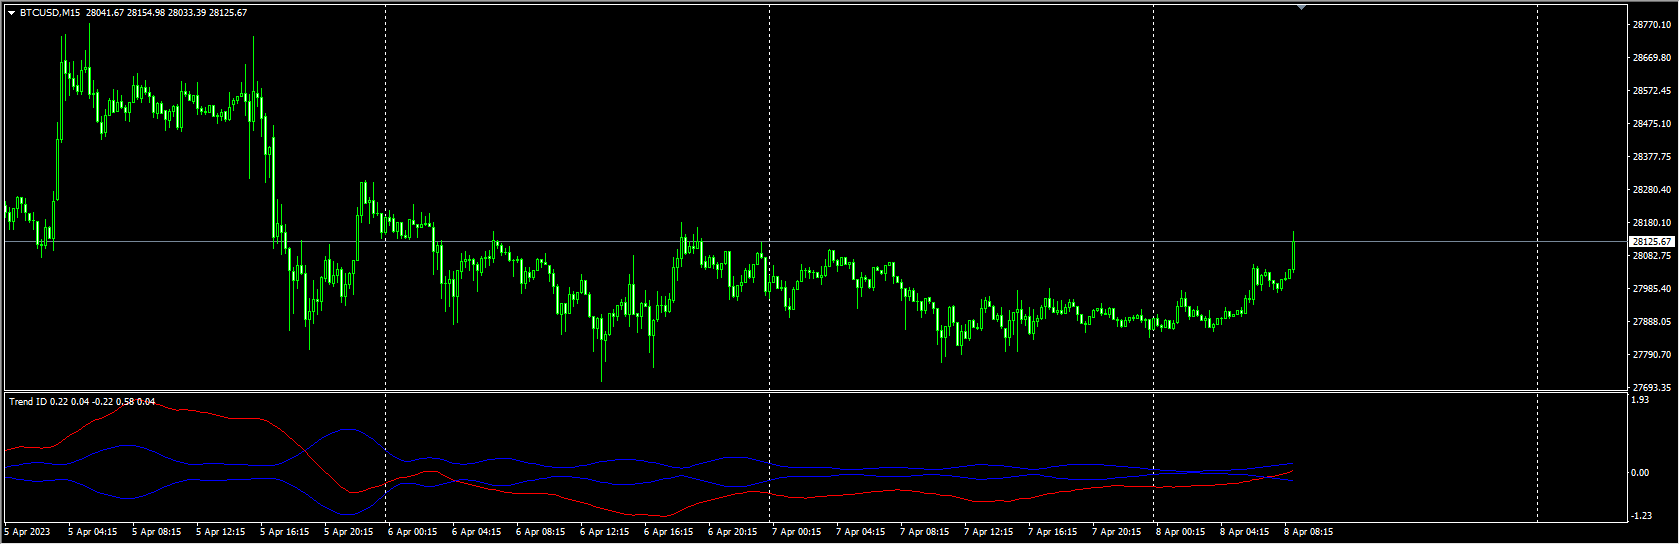Click time axis label 8 Apr 04:15
1680x545 pixels.
pos(1245,532)
